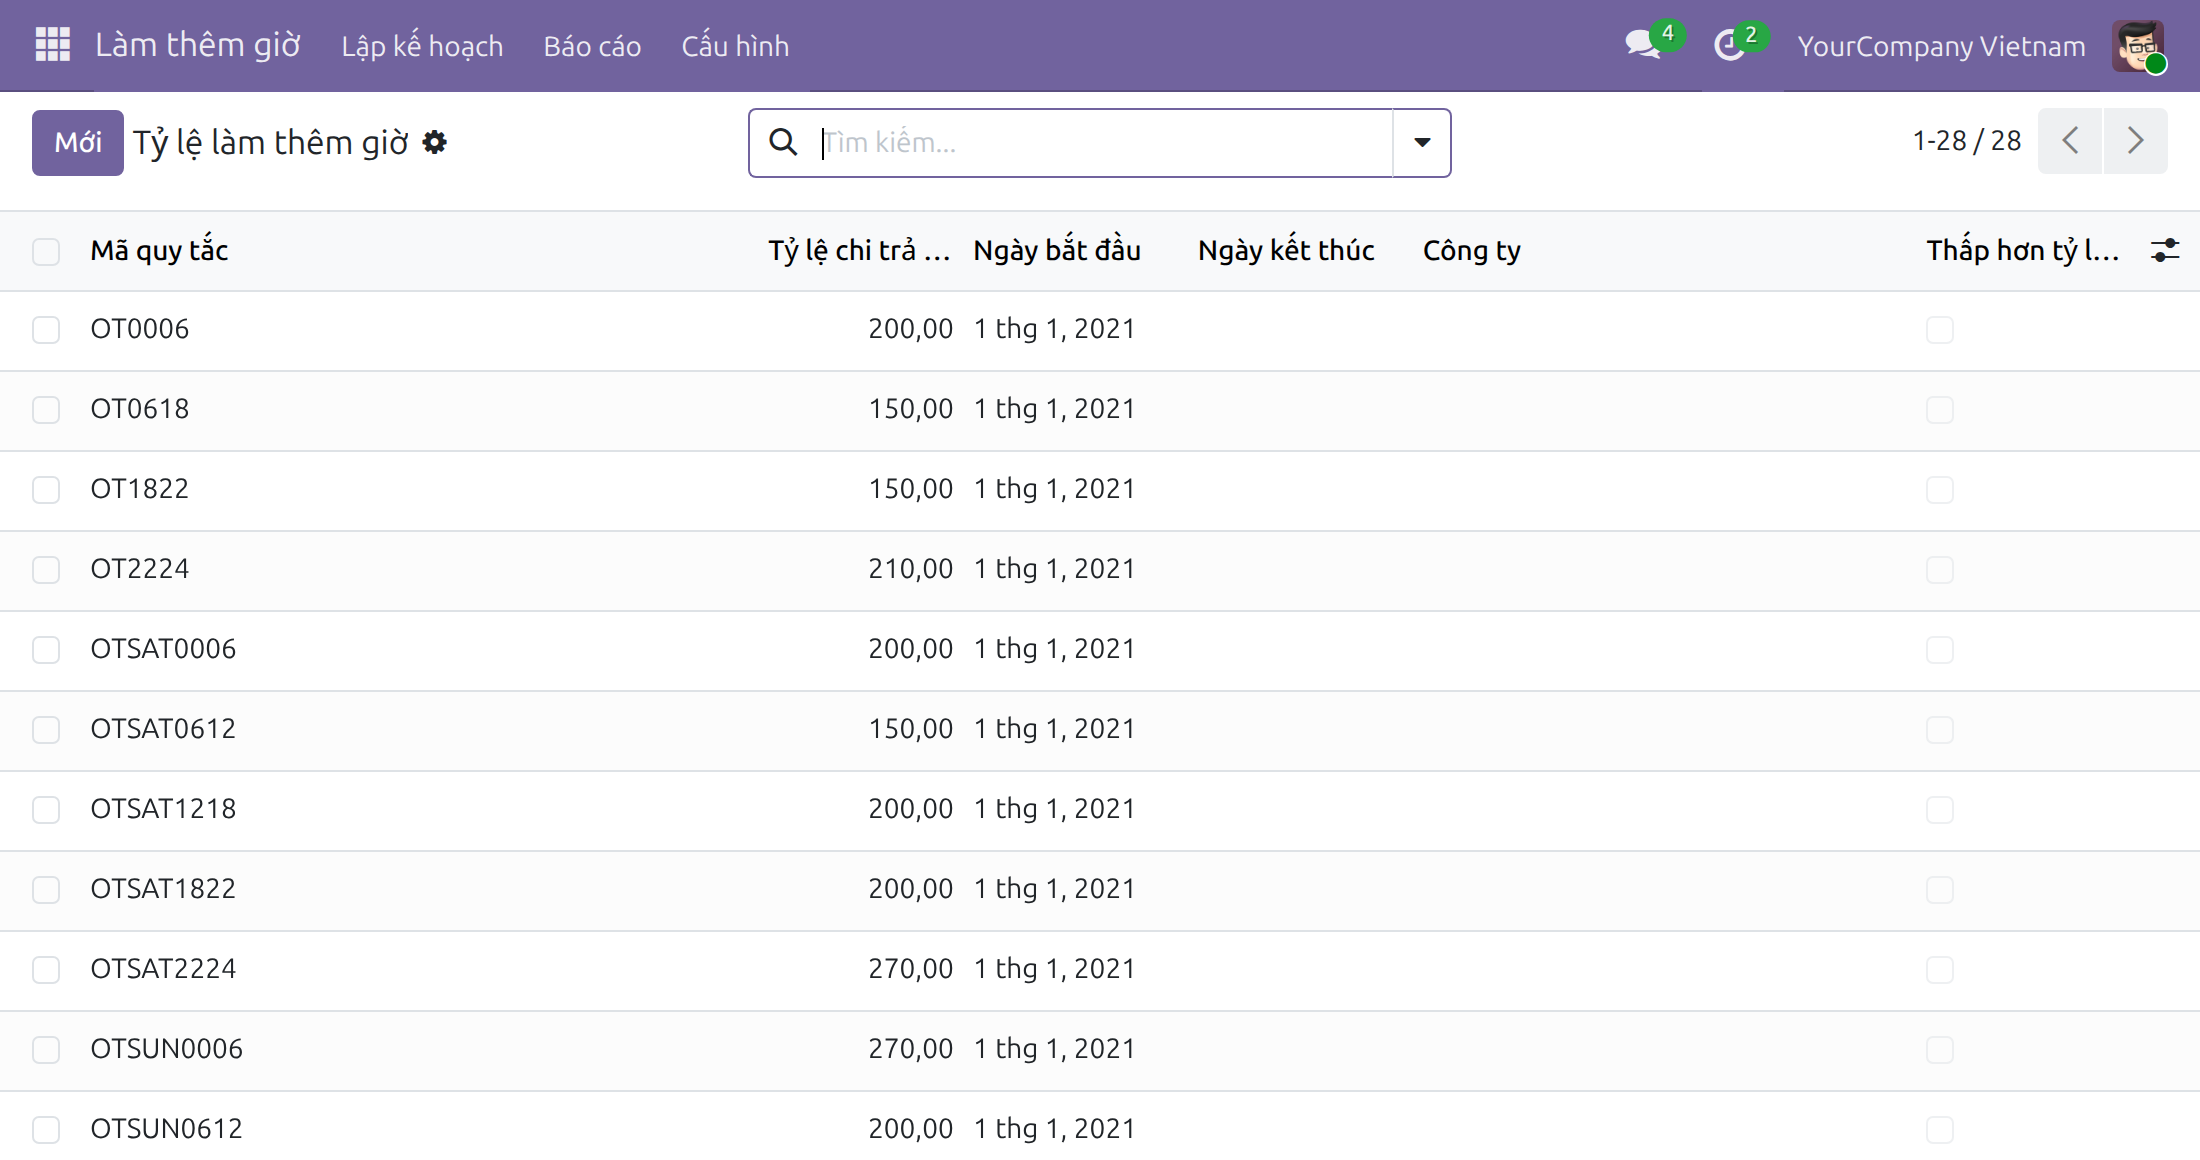The height and width of the screenshot is (1160, 2200).
Task: Open the activities clock icon
Action: pyautogui.click(x=1729, y=45)
